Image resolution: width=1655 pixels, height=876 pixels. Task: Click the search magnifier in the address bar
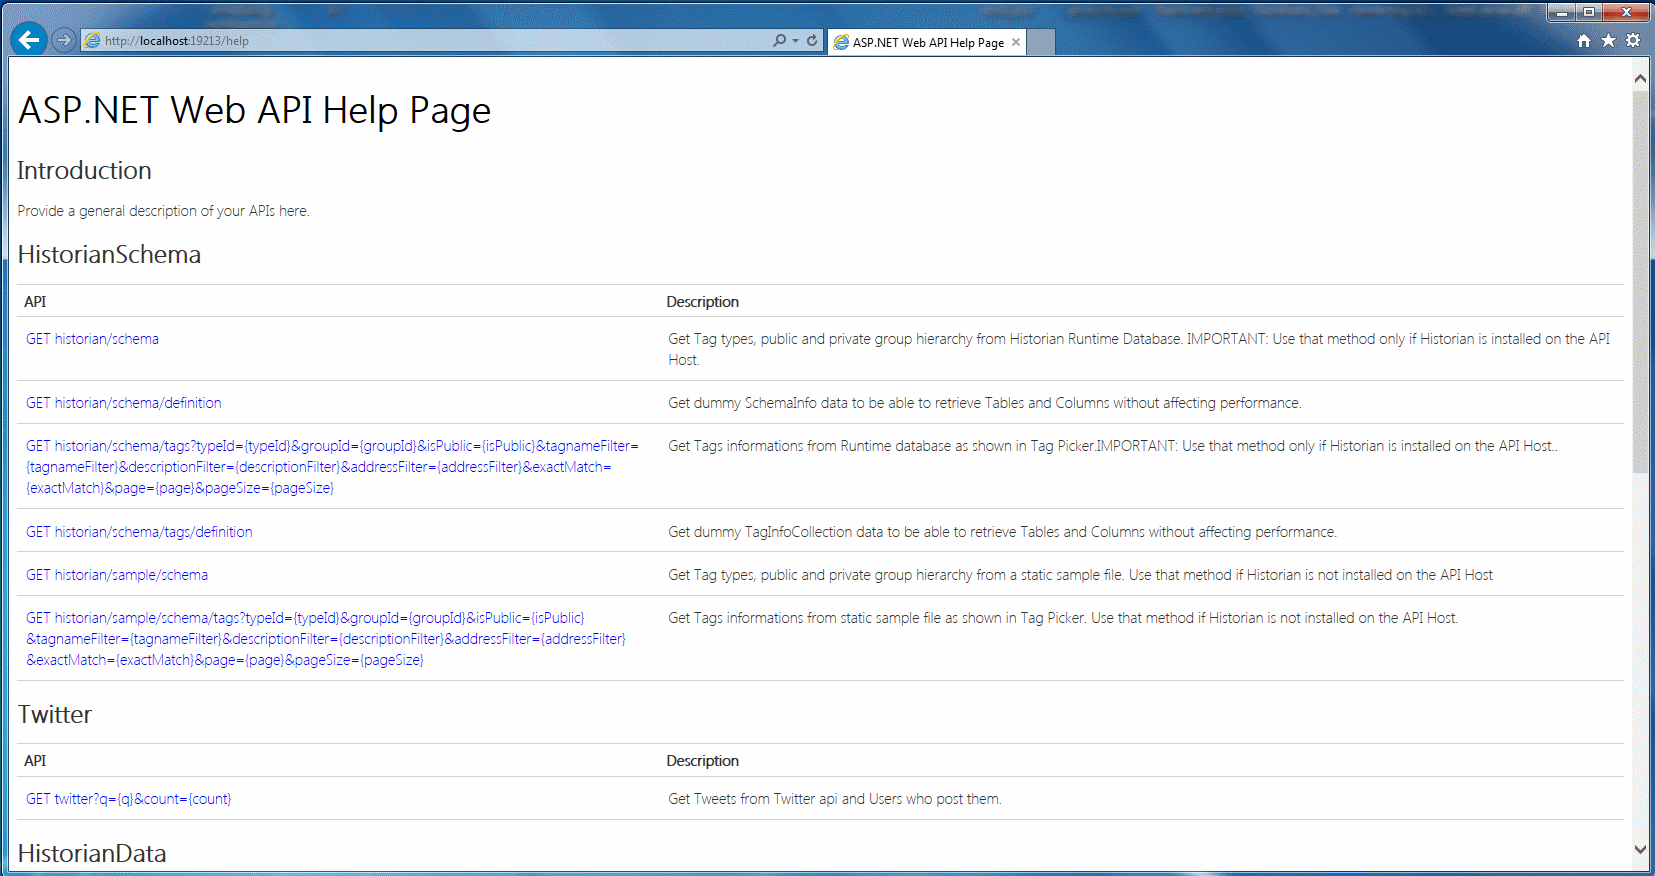coord(779,41)
